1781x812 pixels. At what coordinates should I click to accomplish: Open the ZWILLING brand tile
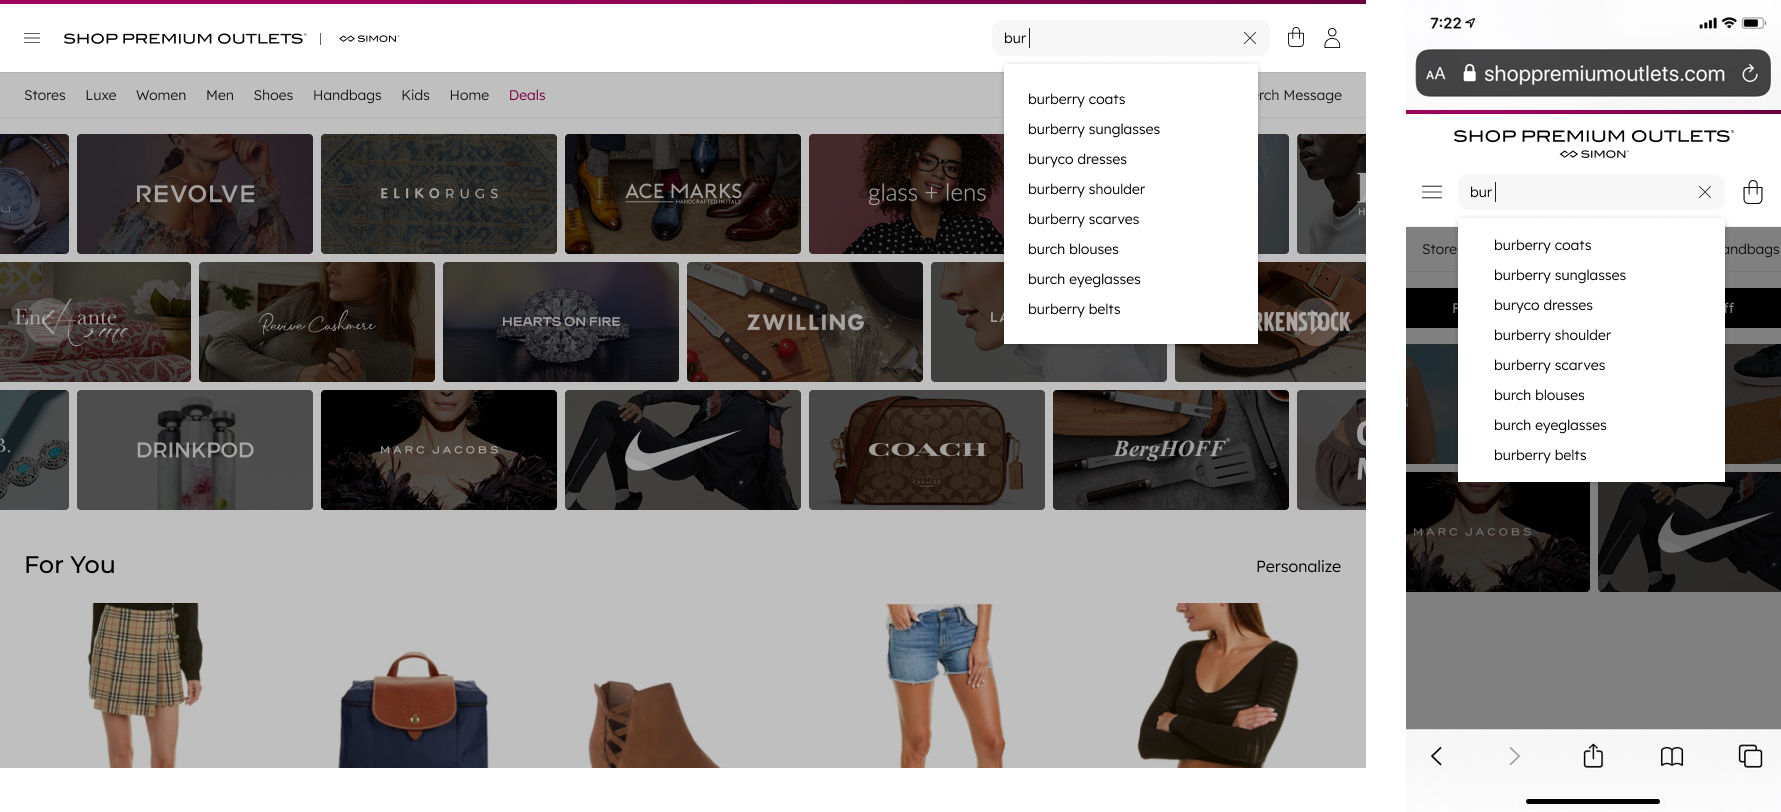coord(805,322)
